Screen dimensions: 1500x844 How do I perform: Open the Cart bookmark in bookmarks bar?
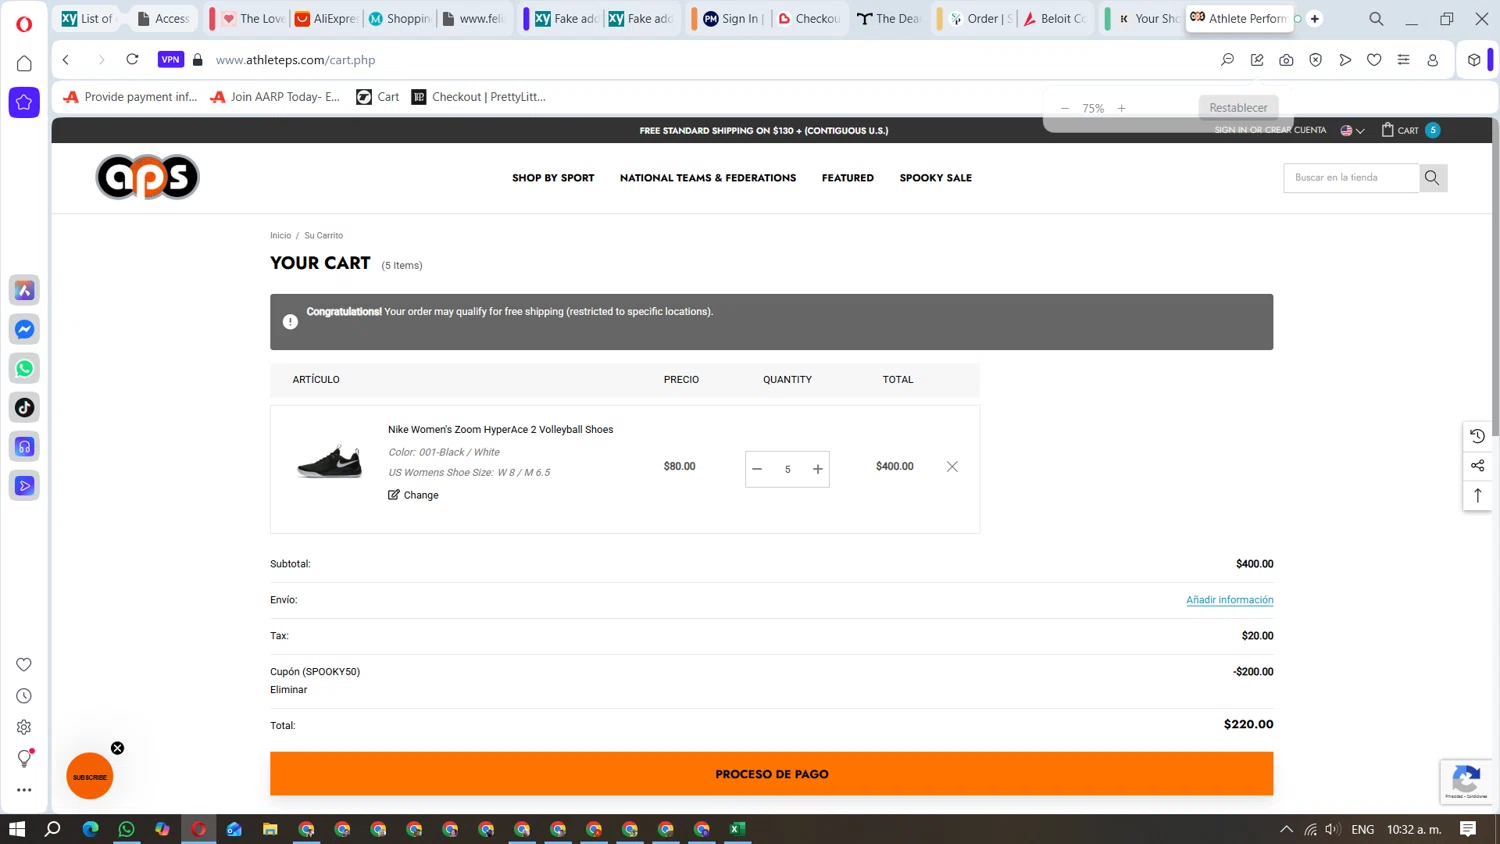click(377, 97)
